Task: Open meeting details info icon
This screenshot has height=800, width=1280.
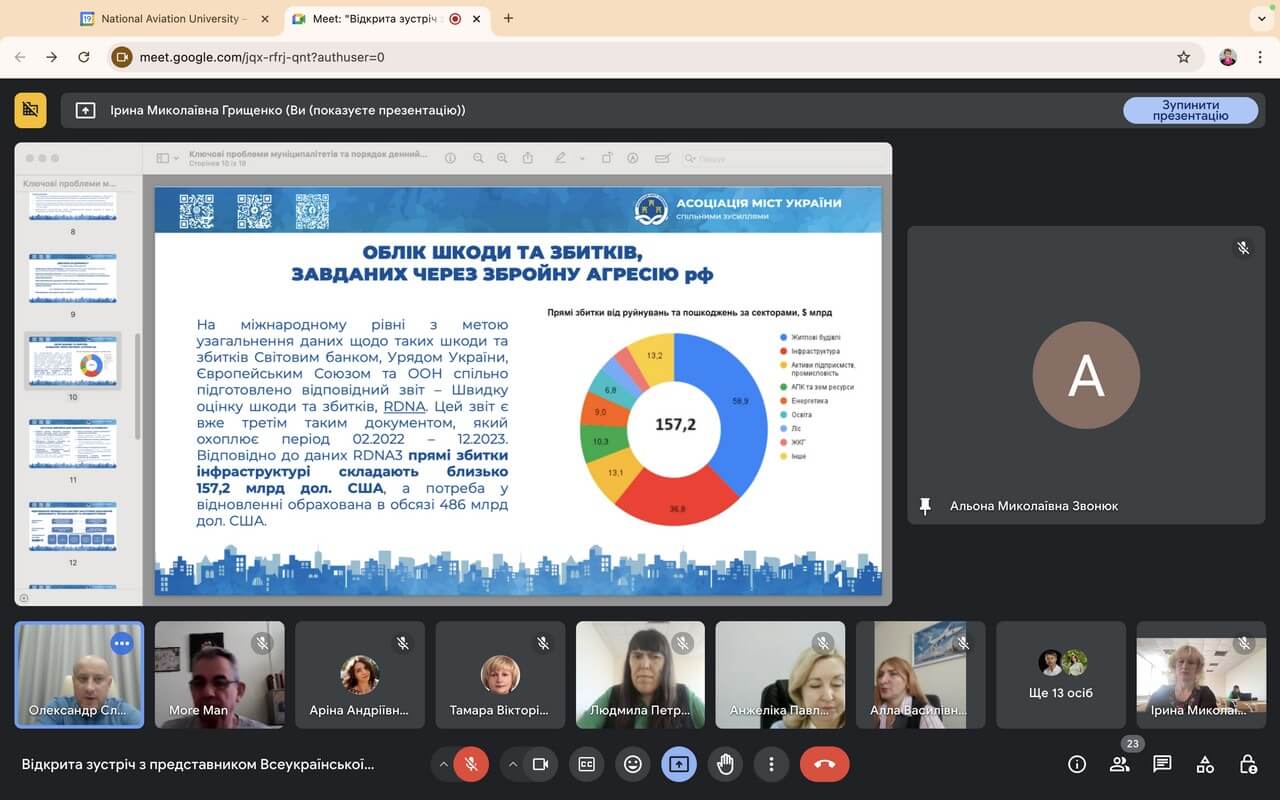Action: tap(1077, 764)
